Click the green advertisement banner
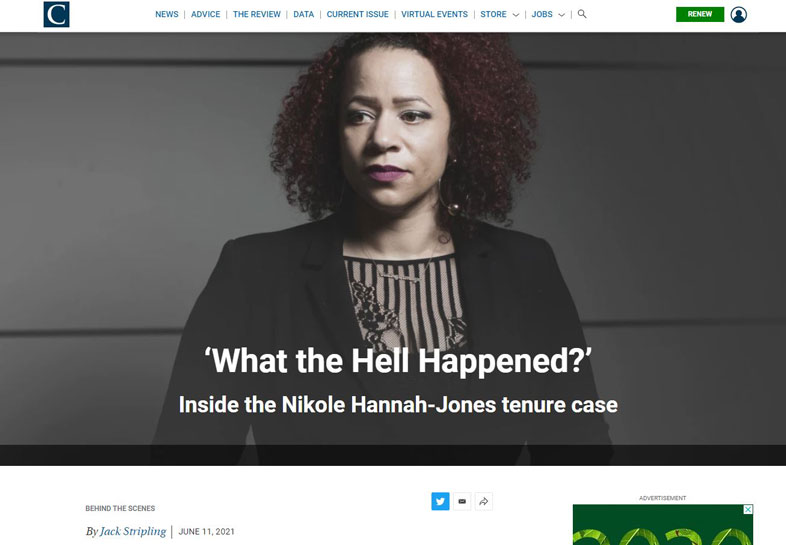 pyautogui.click(x=663, y=524)
